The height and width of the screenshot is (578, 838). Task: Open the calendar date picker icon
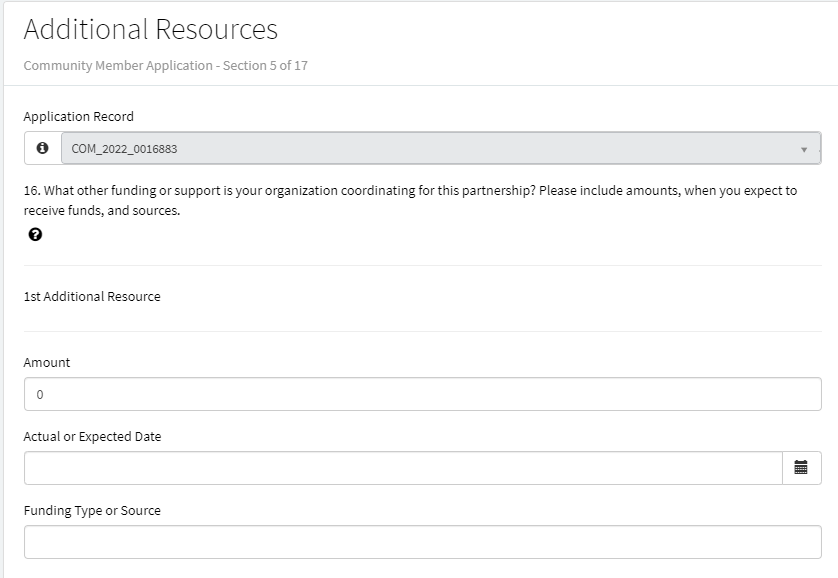click(x=801, y=467)
